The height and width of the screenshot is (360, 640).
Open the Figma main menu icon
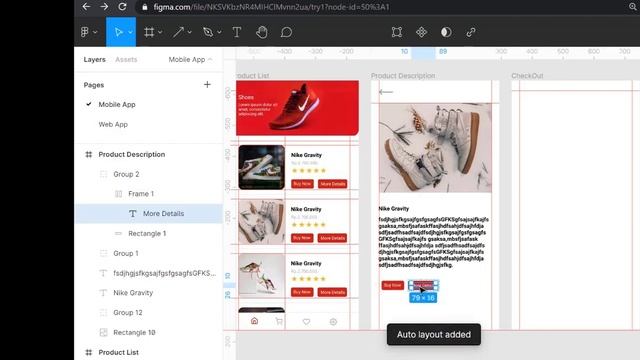pyautogui.click(x=85, y=32)
